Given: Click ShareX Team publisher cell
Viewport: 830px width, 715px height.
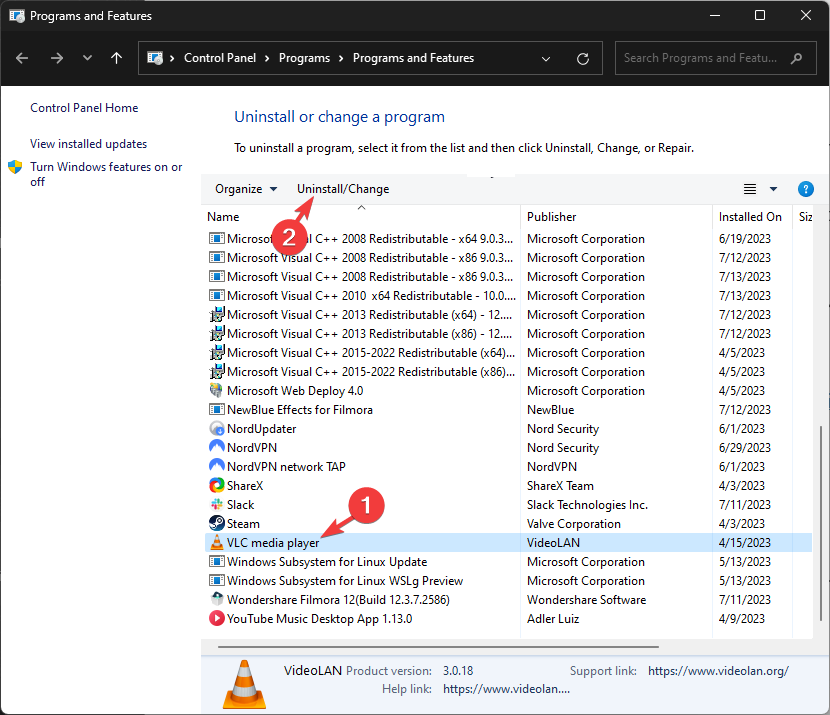Looking at the screenshot, I should [560, 486].
